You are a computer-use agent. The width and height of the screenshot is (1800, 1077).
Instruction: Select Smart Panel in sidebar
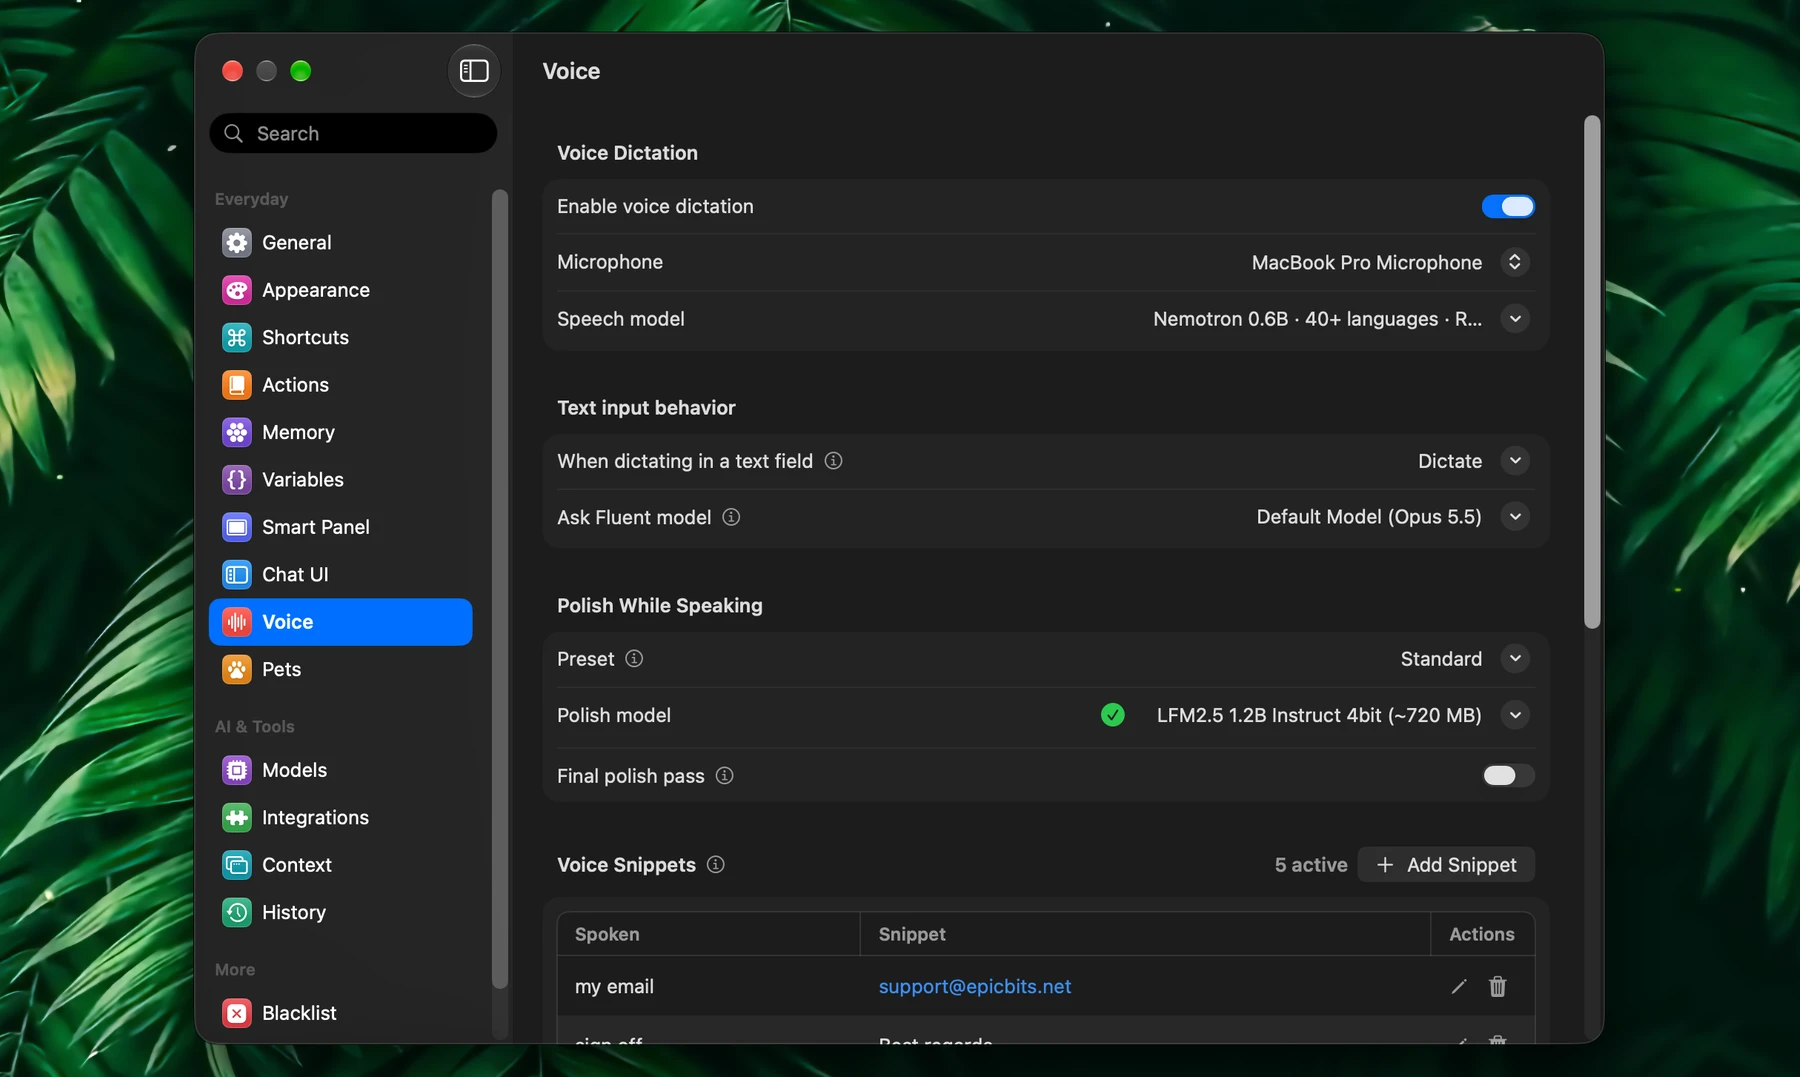[340, 527]
